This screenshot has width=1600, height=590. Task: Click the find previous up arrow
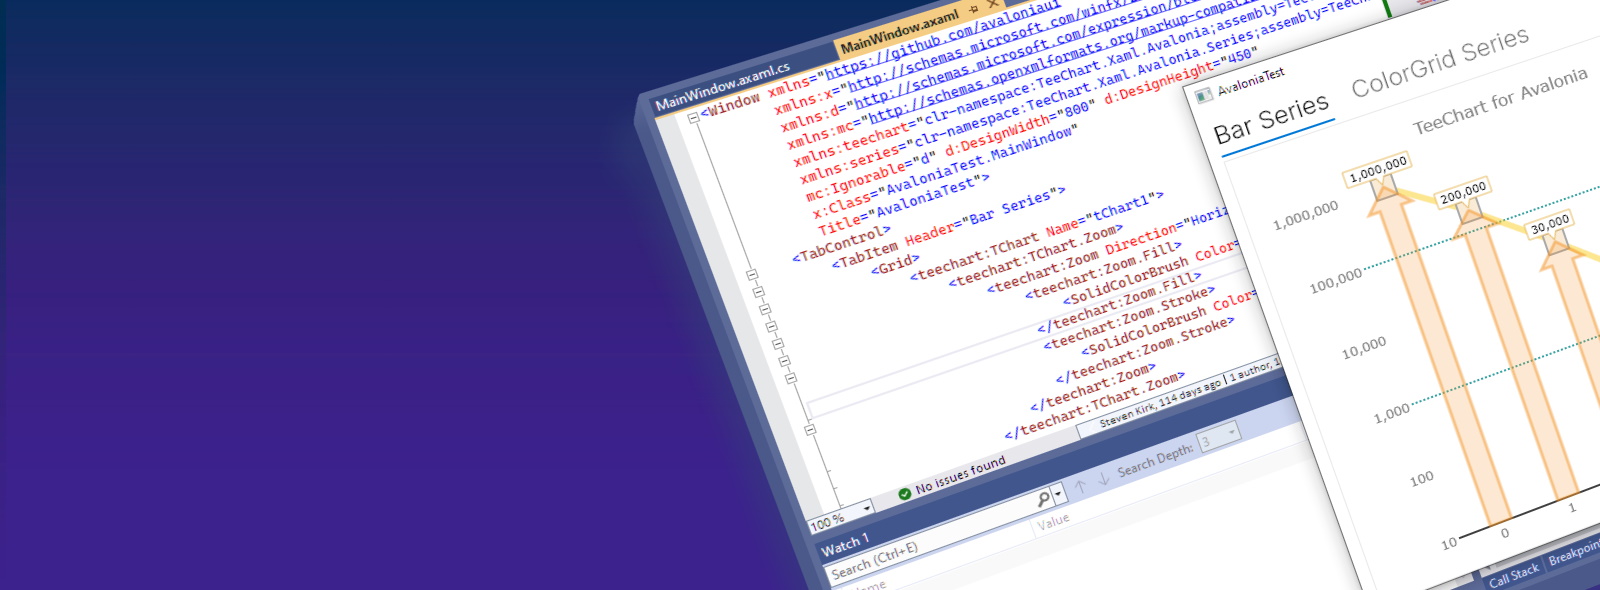point(1080,487)
